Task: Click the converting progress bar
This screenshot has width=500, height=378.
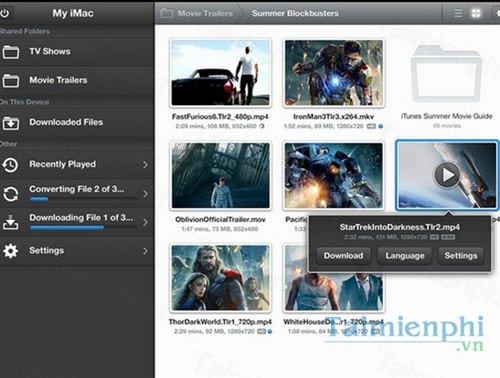Action: [83, 199]
